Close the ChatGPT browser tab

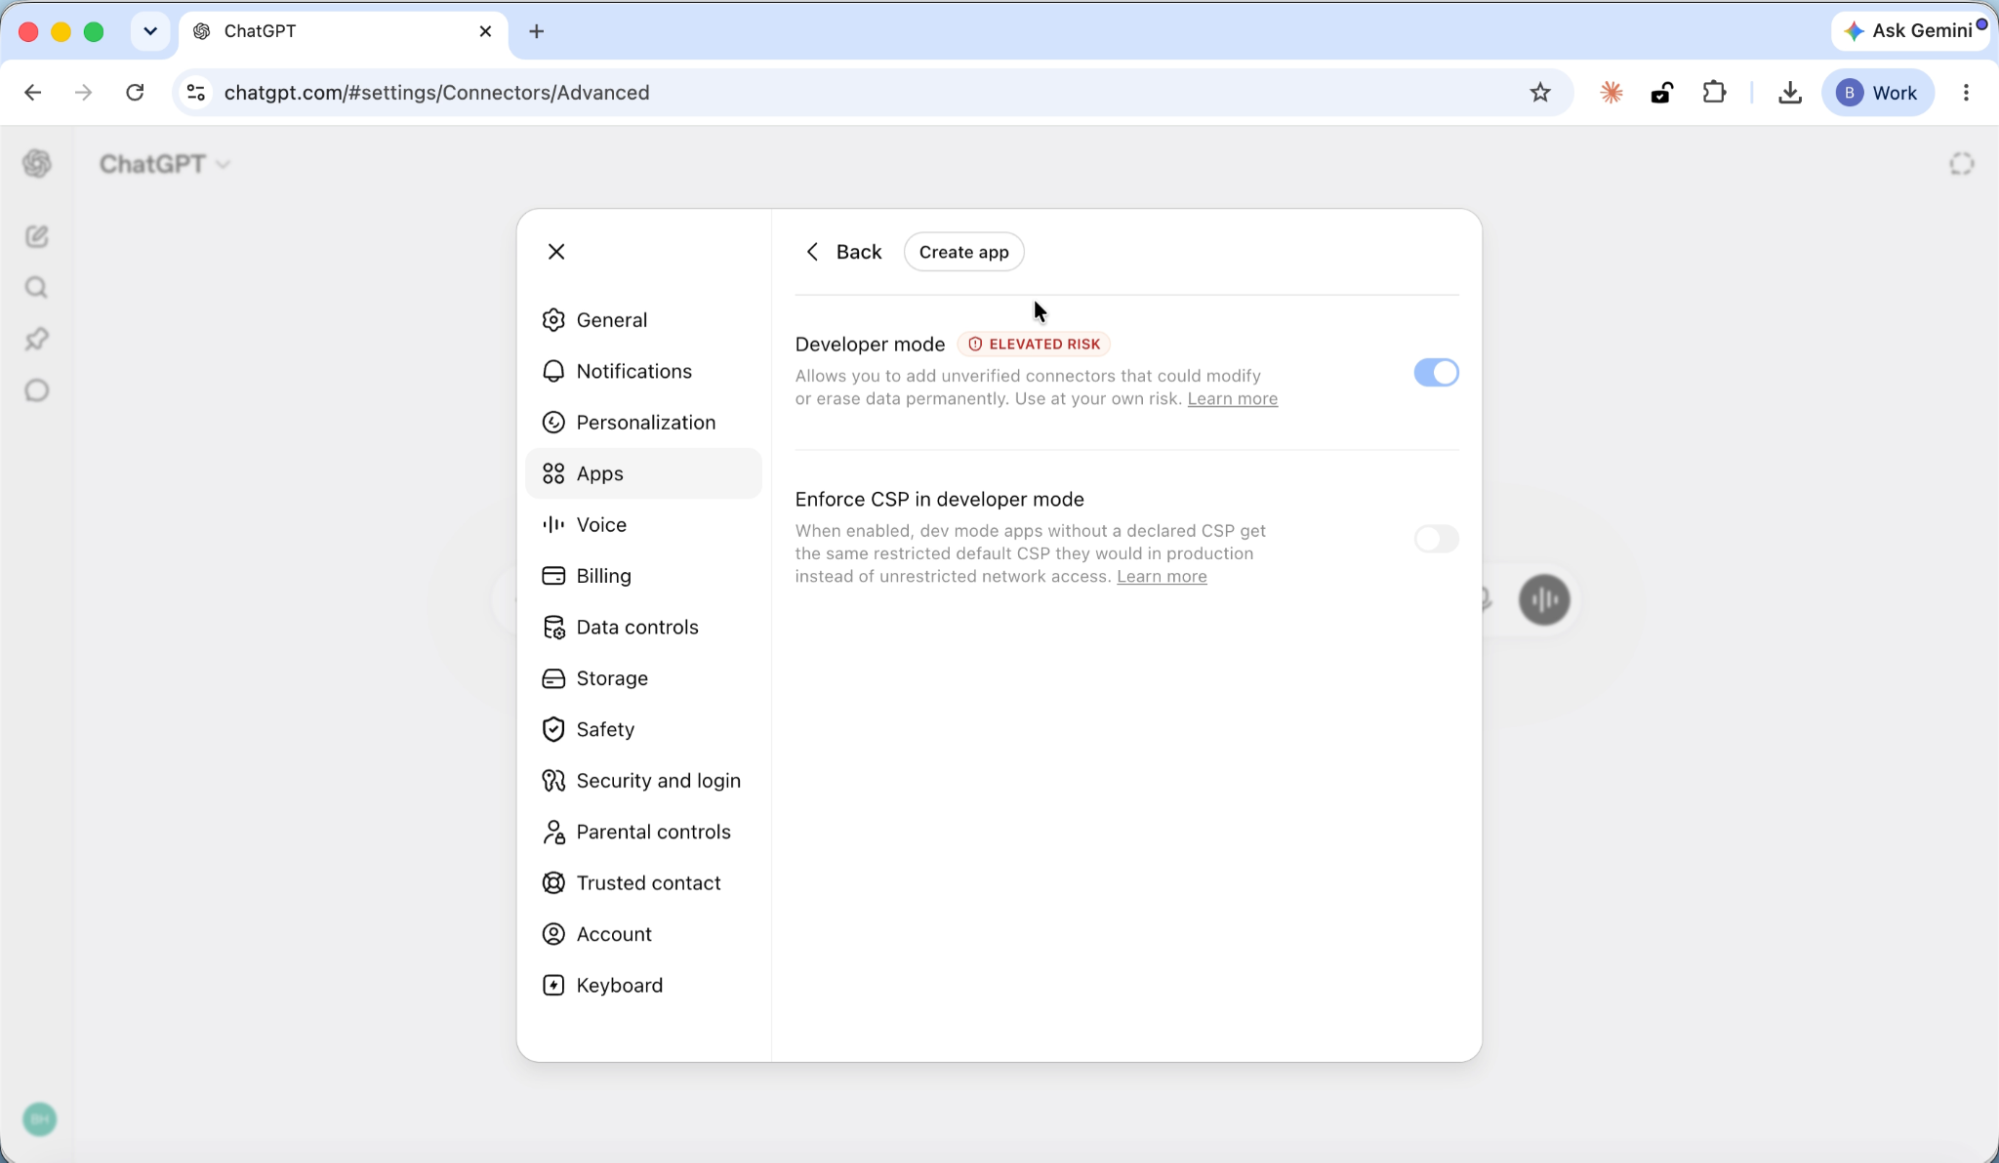(x=485, y=31)
